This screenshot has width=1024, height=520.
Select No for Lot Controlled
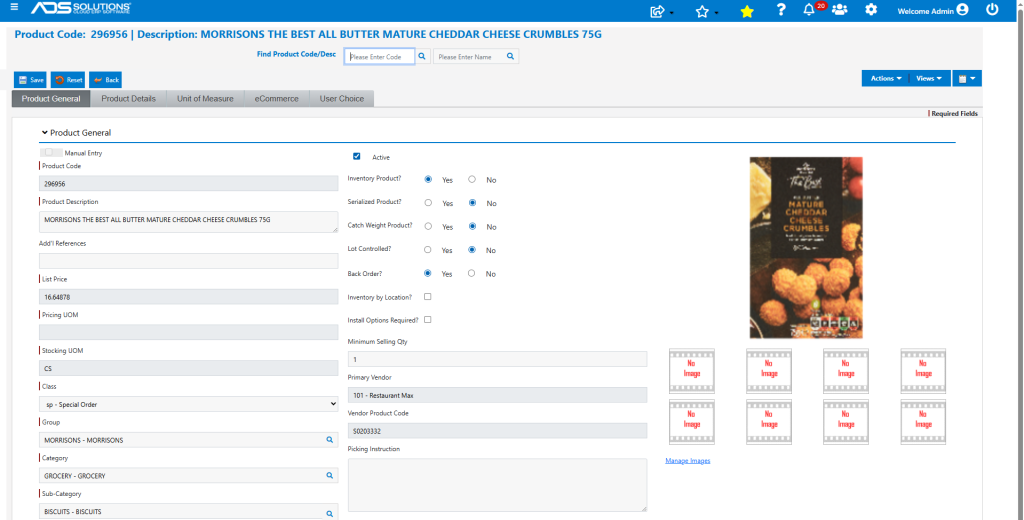click(472, 250)
